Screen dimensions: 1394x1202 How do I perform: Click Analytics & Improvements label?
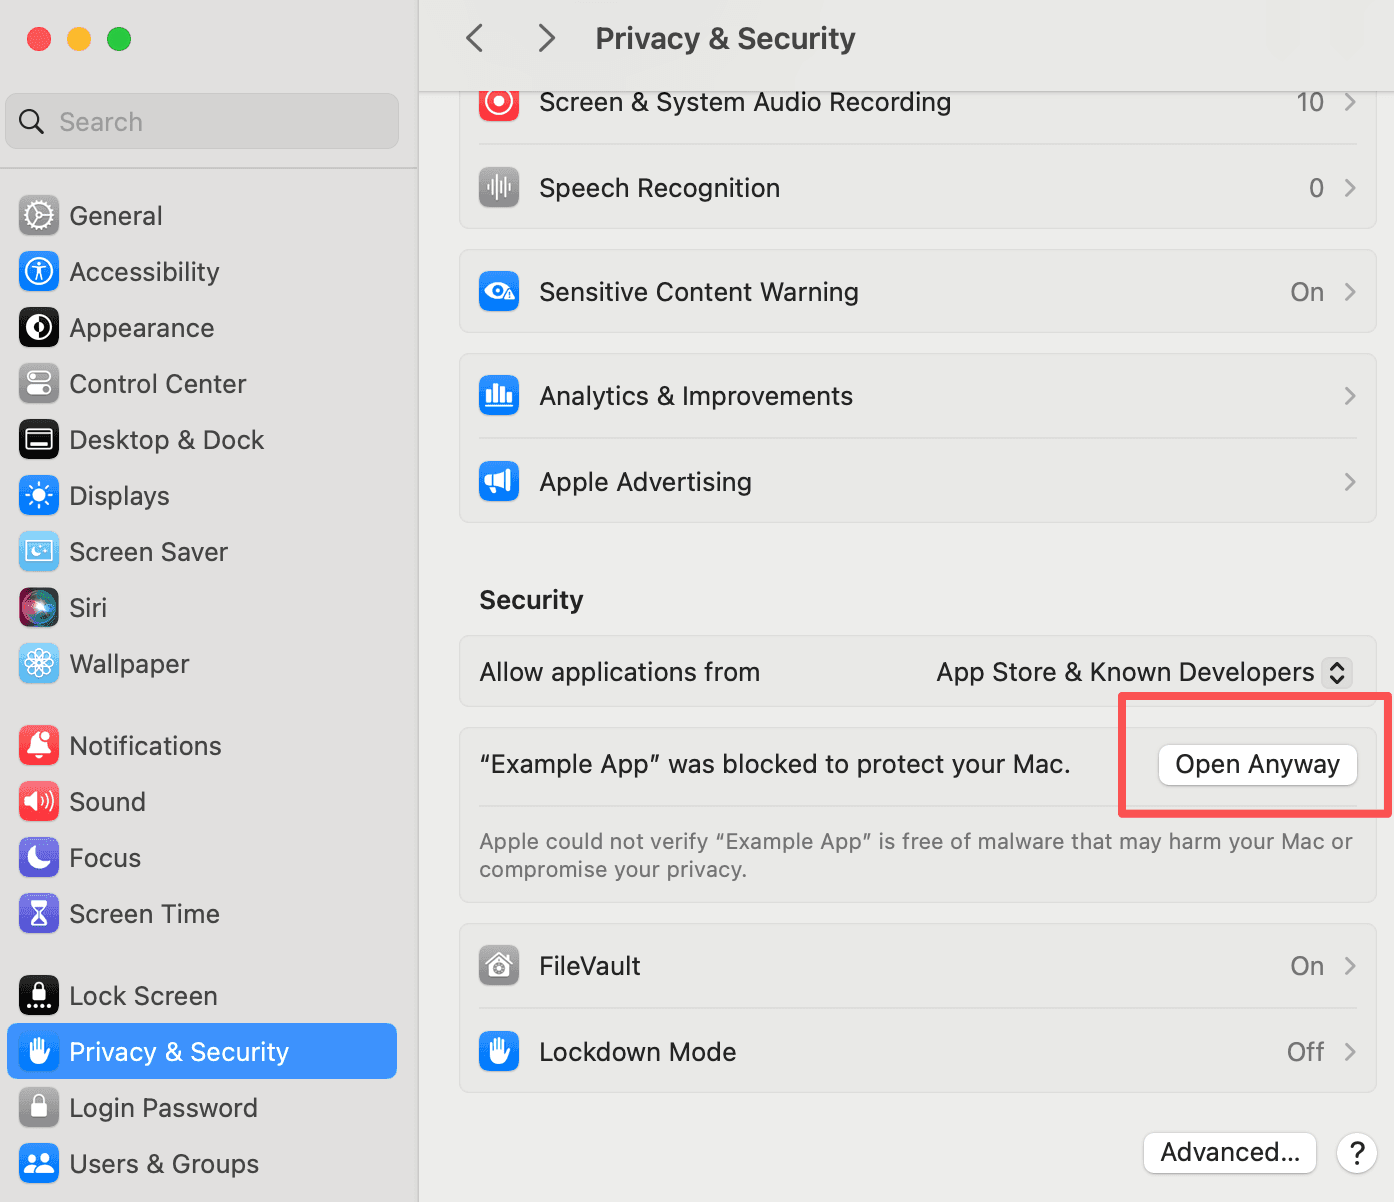(x=696, y=396)
